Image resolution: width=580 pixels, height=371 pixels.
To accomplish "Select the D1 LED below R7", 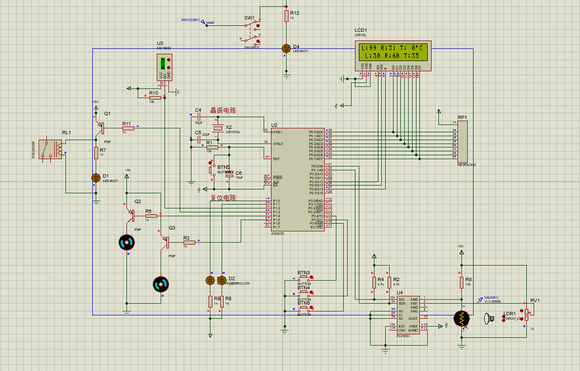I will [x=96, y=178].
